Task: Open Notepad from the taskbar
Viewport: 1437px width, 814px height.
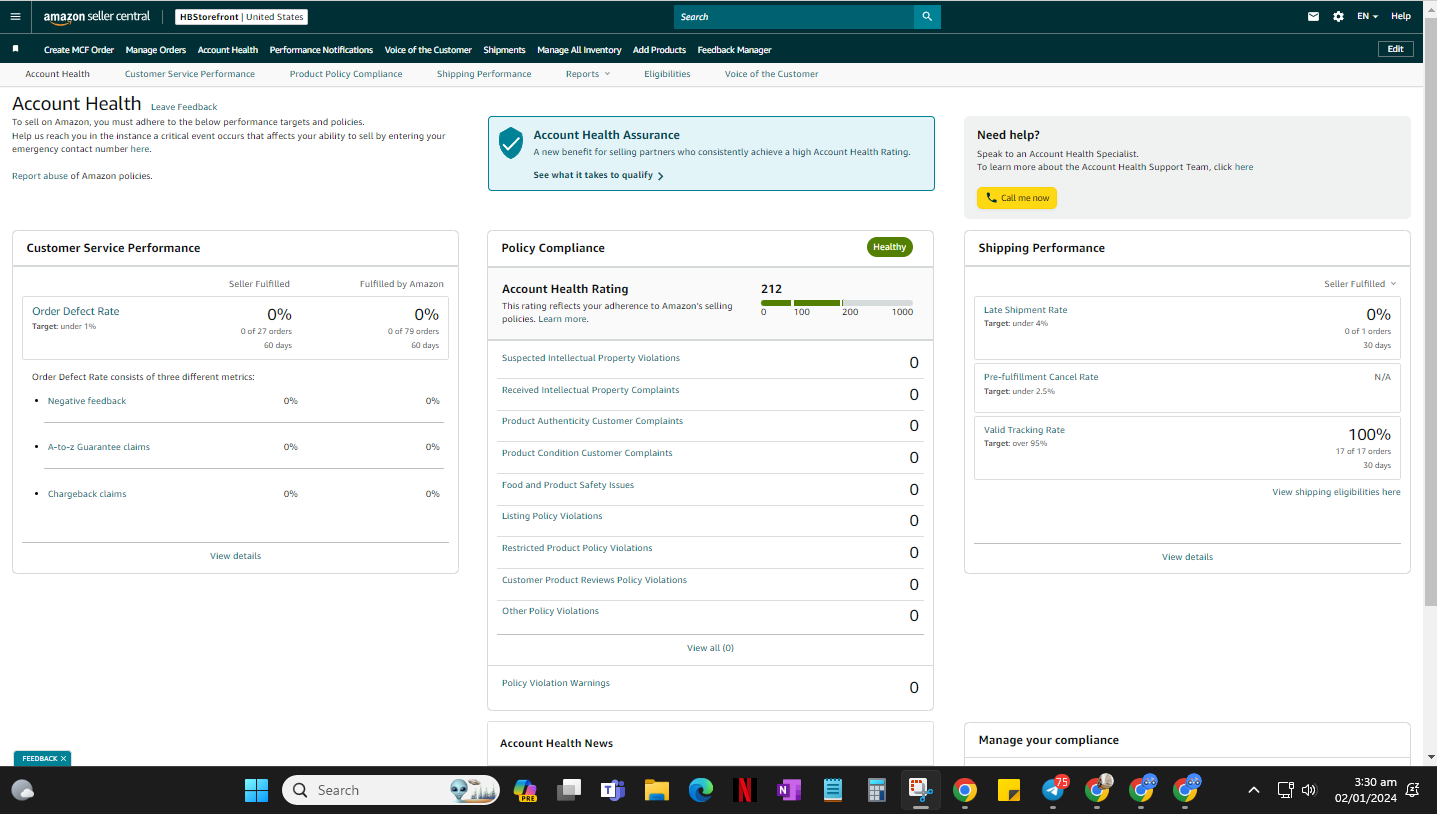Action: [x=832, y=790]
